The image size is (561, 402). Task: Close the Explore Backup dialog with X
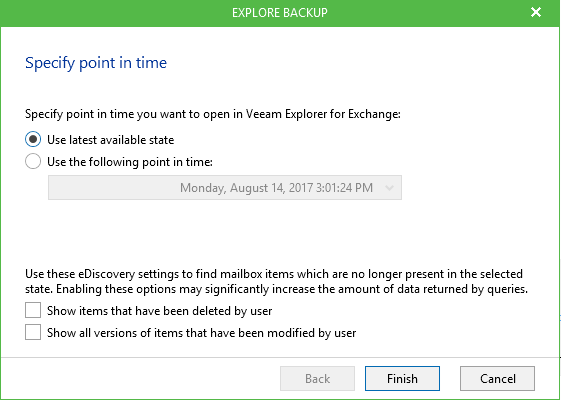(x=536, y=13)
